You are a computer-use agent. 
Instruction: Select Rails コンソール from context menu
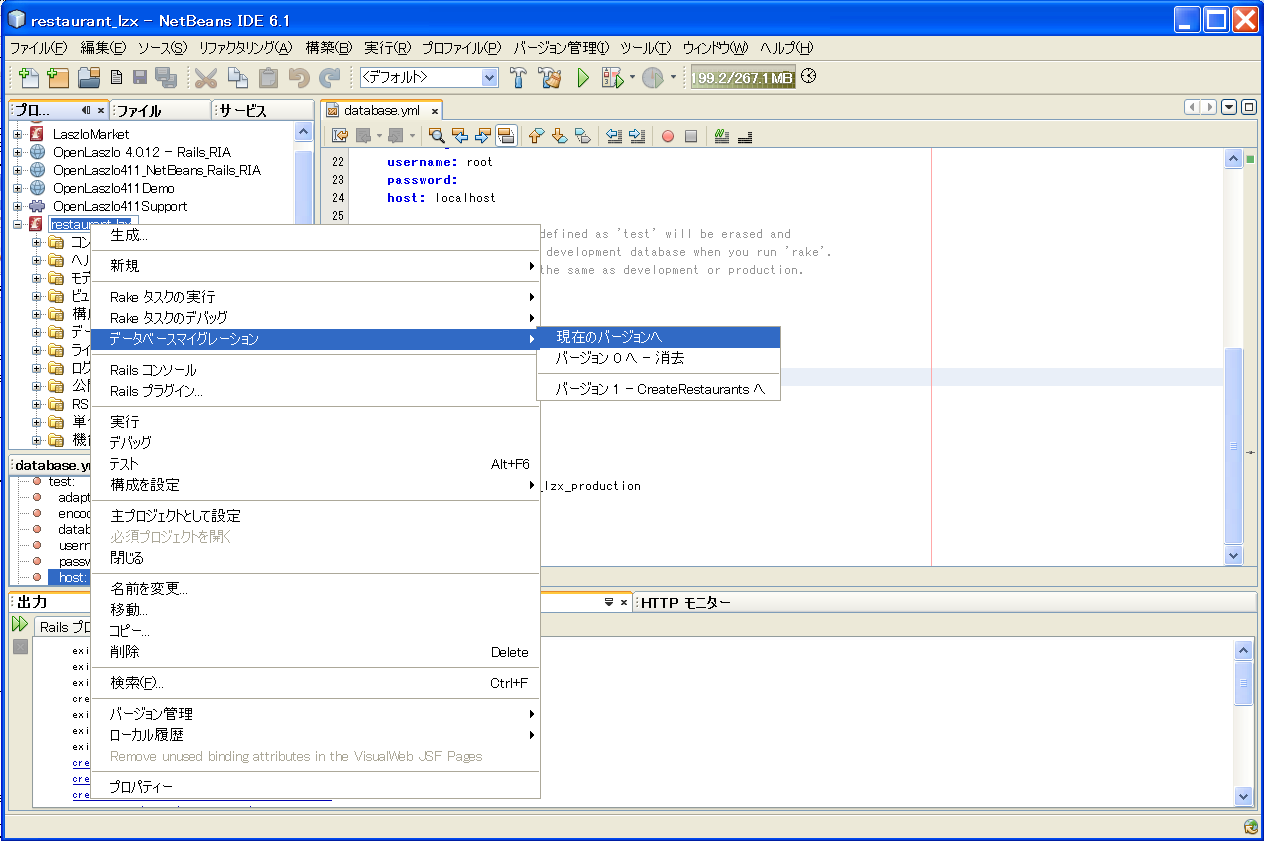[315, 370]
